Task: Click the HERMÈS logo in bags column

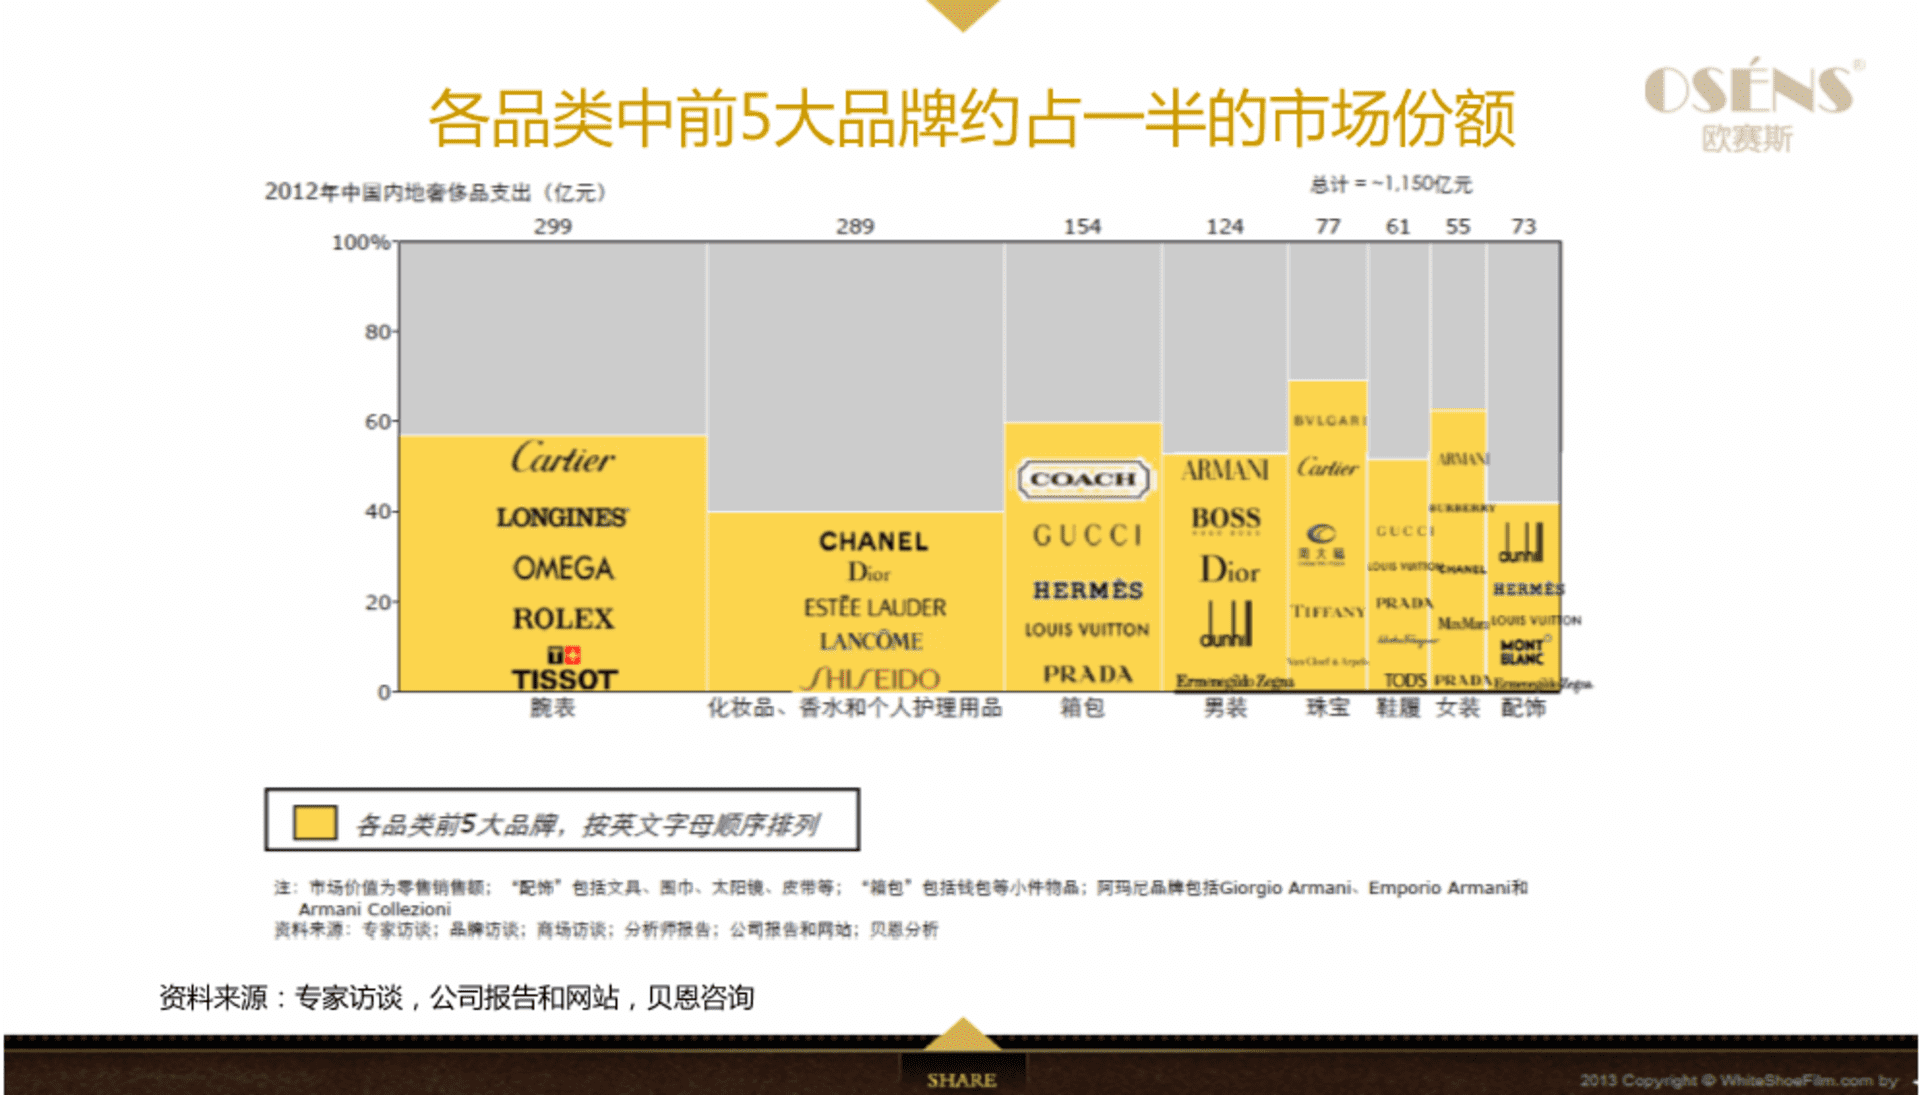Action: coord(1088,589)
